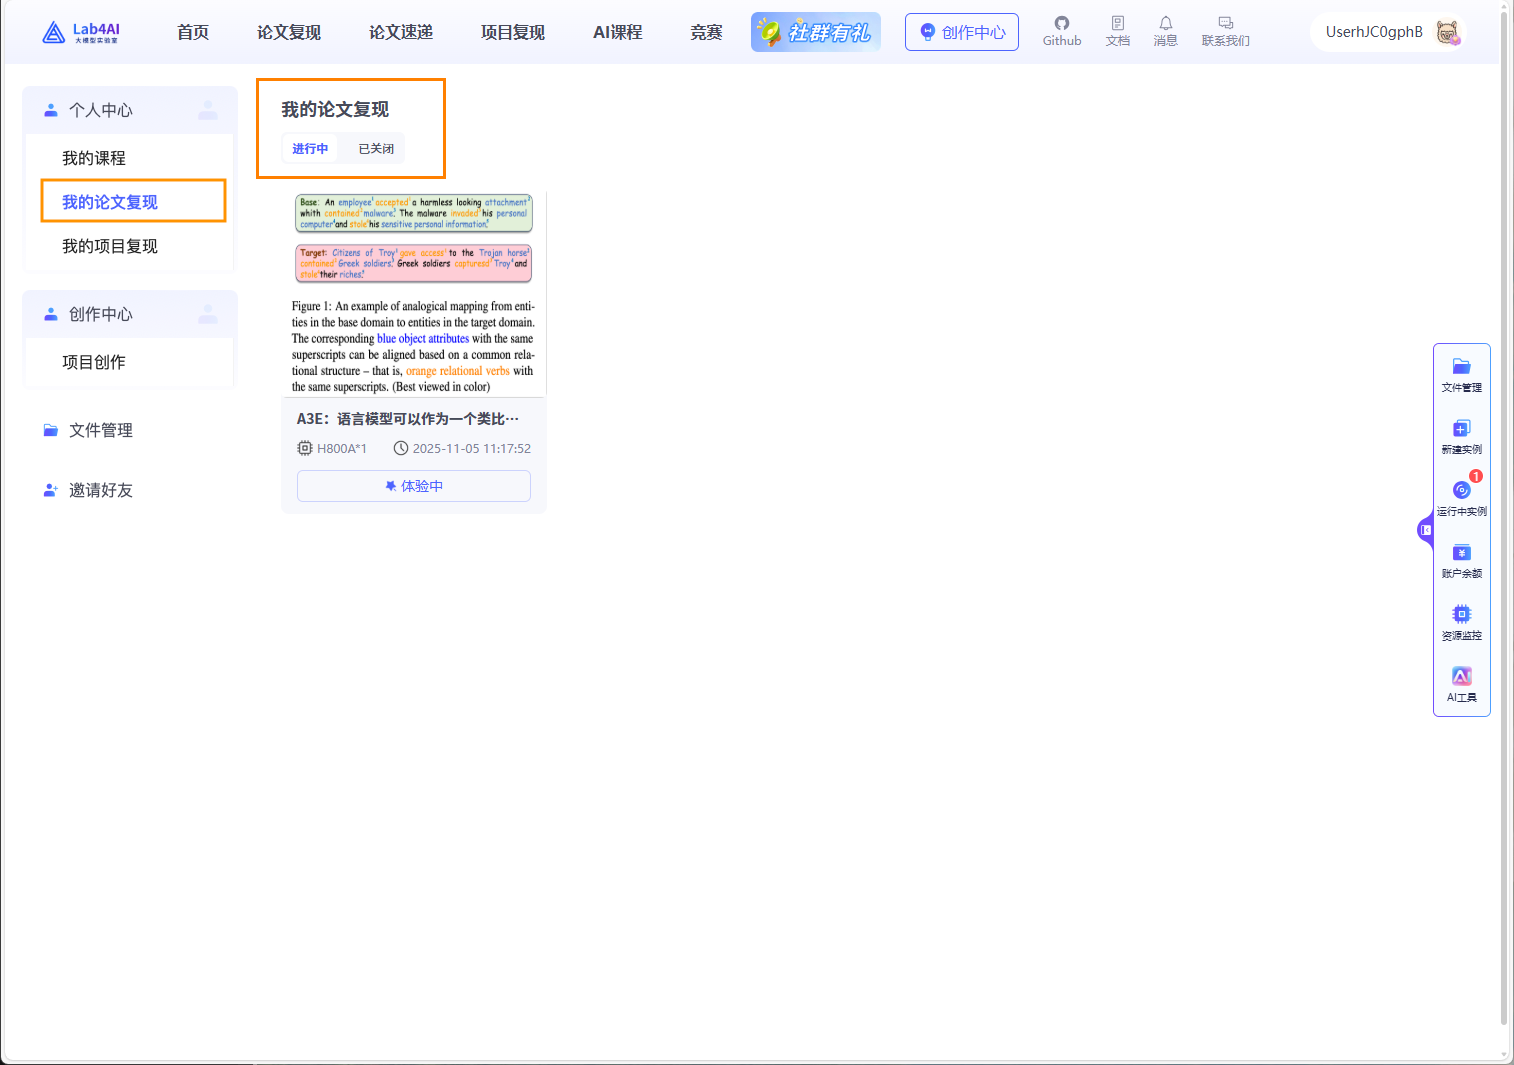The height and width of the screenshot is (1065, 1514).
Task: View 账户余额 account balance icon
Action: coord(1461,560)
